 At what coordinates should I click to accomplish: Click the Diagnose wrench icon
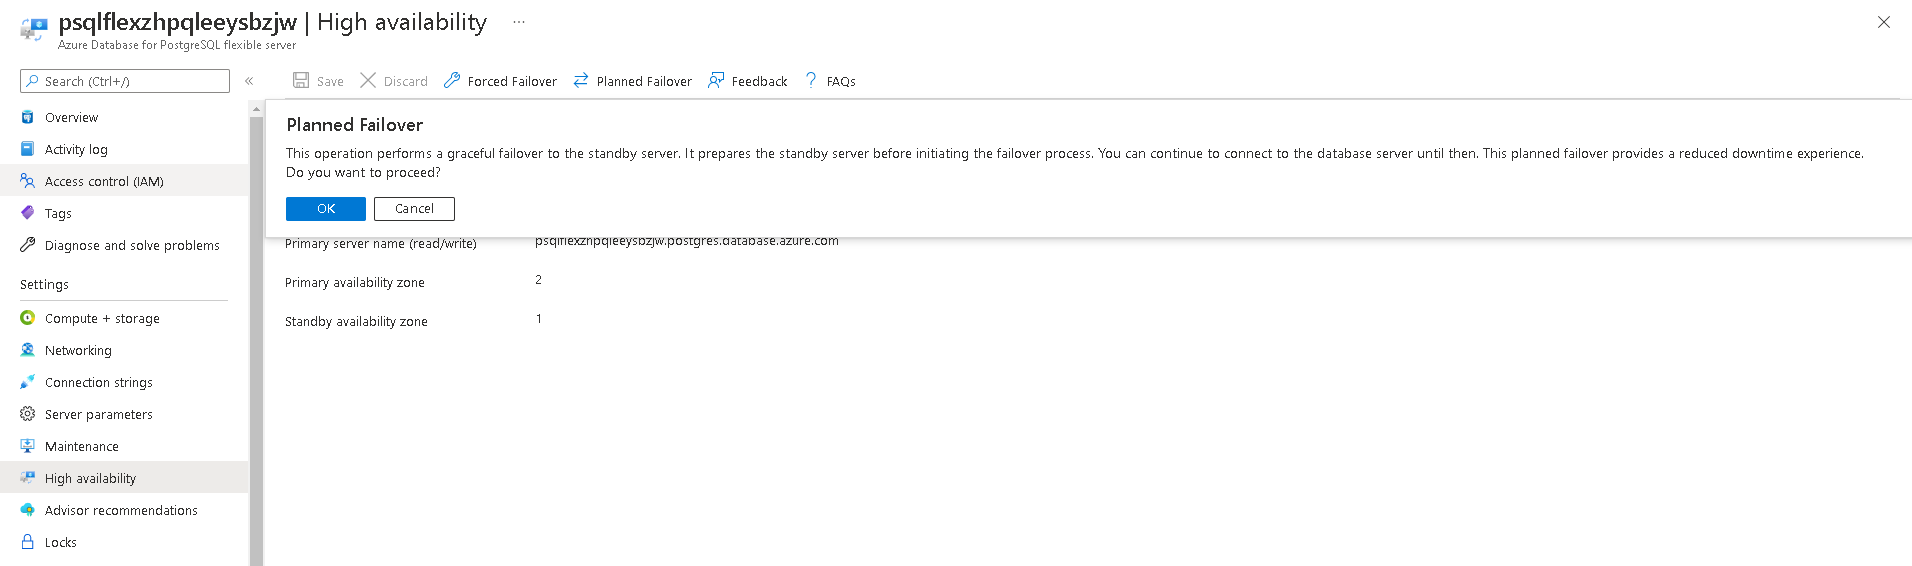[x=28, y=245]
